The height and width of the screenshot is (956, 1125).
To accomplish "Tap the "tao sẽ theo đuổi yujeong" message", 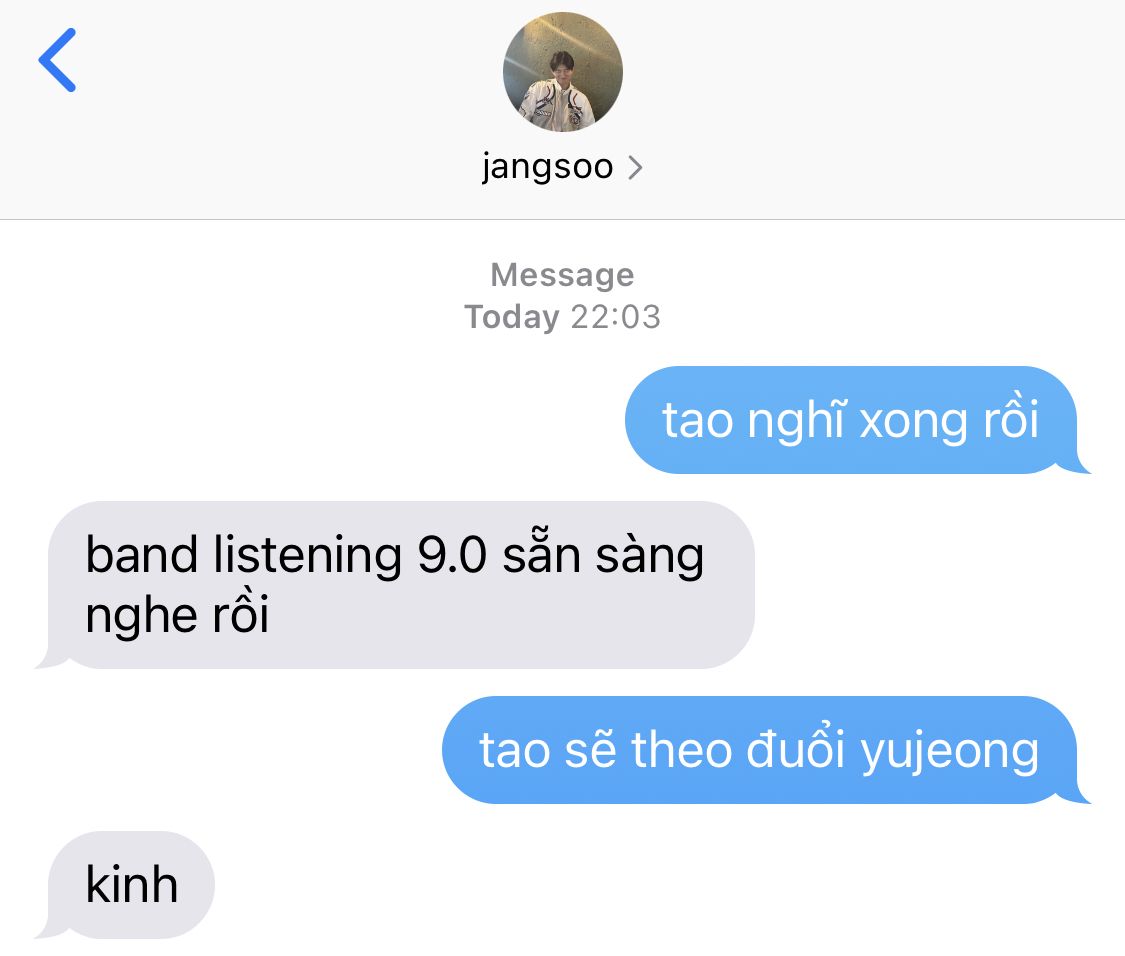I will point(766,750).
